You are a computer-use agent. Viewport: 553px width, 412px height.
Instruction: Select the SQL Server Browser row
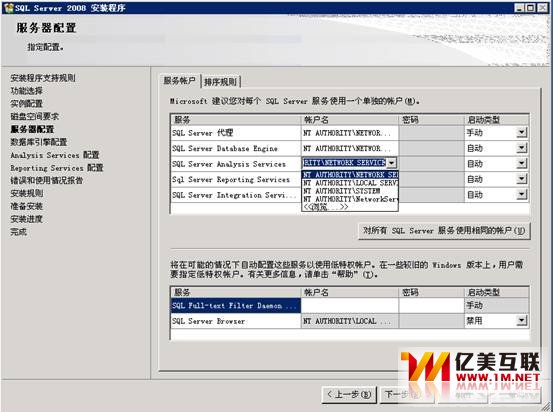(236, 321)
